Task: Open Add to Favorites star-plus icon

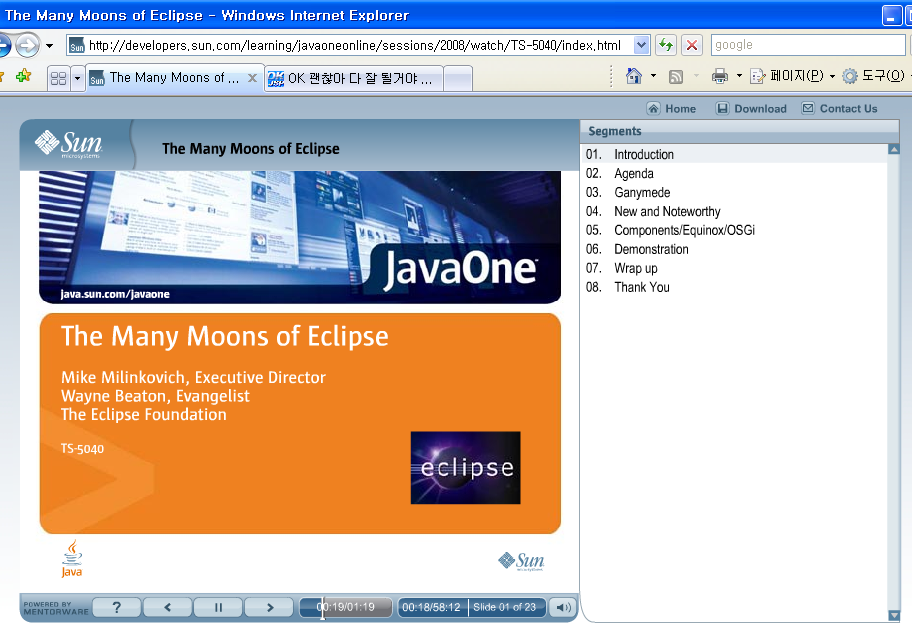Action: 24,76
